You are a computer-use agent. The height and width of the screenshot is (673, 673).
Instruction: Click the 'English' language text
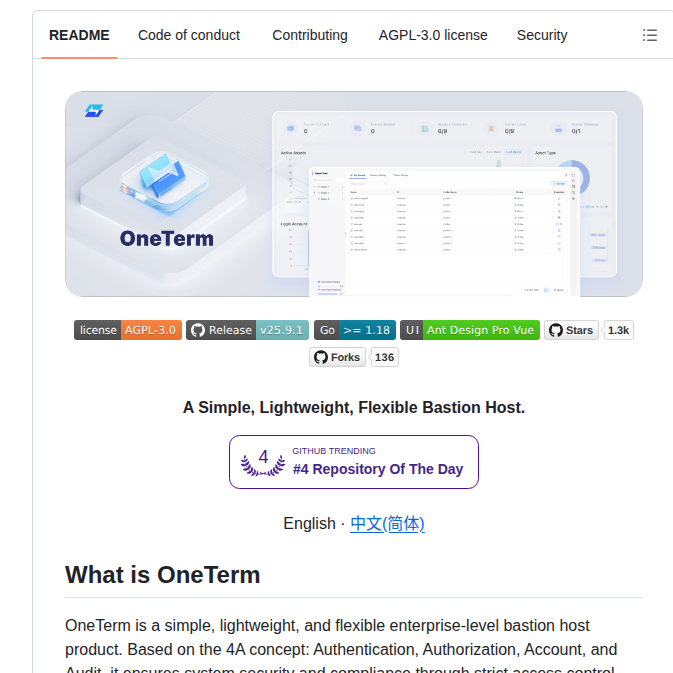[309, 524]
